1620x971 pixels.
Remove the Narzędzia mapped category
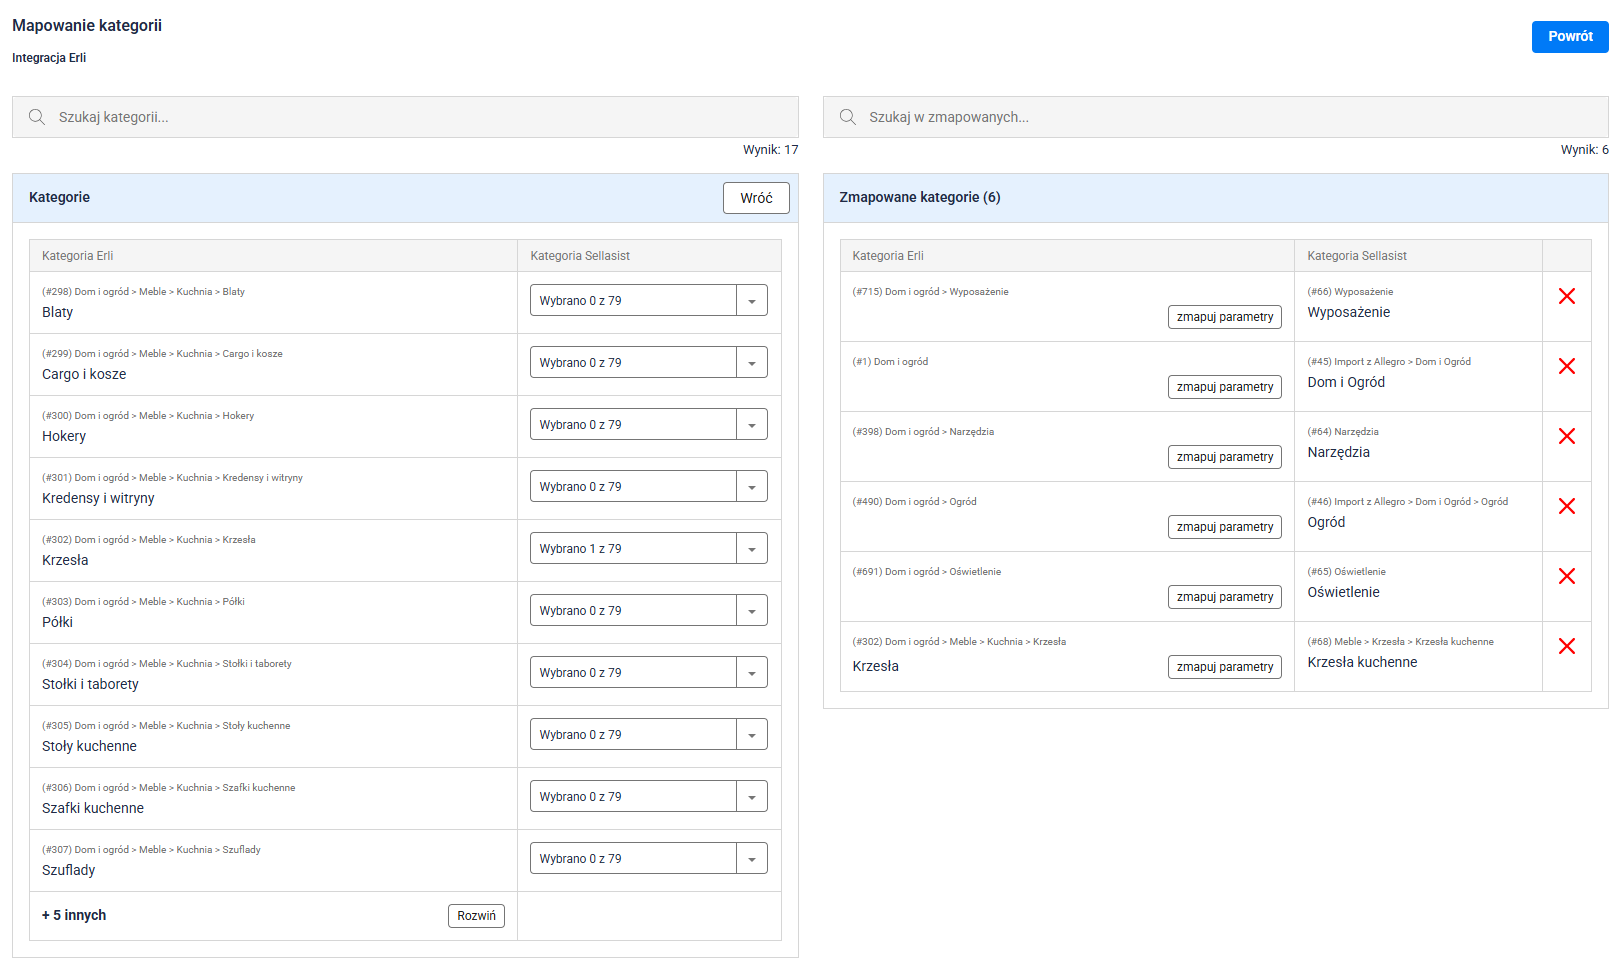(1566, 436)
